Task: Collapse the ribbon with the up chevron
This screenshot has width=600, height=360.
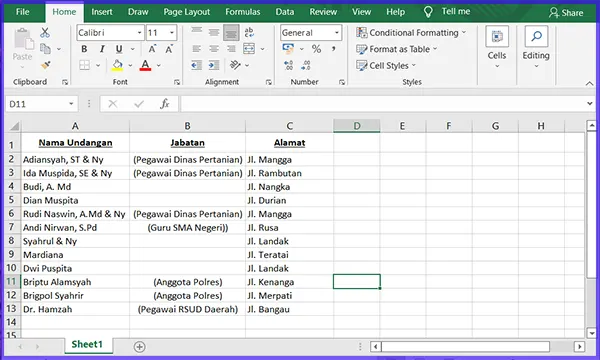Action: pos(589,83)
